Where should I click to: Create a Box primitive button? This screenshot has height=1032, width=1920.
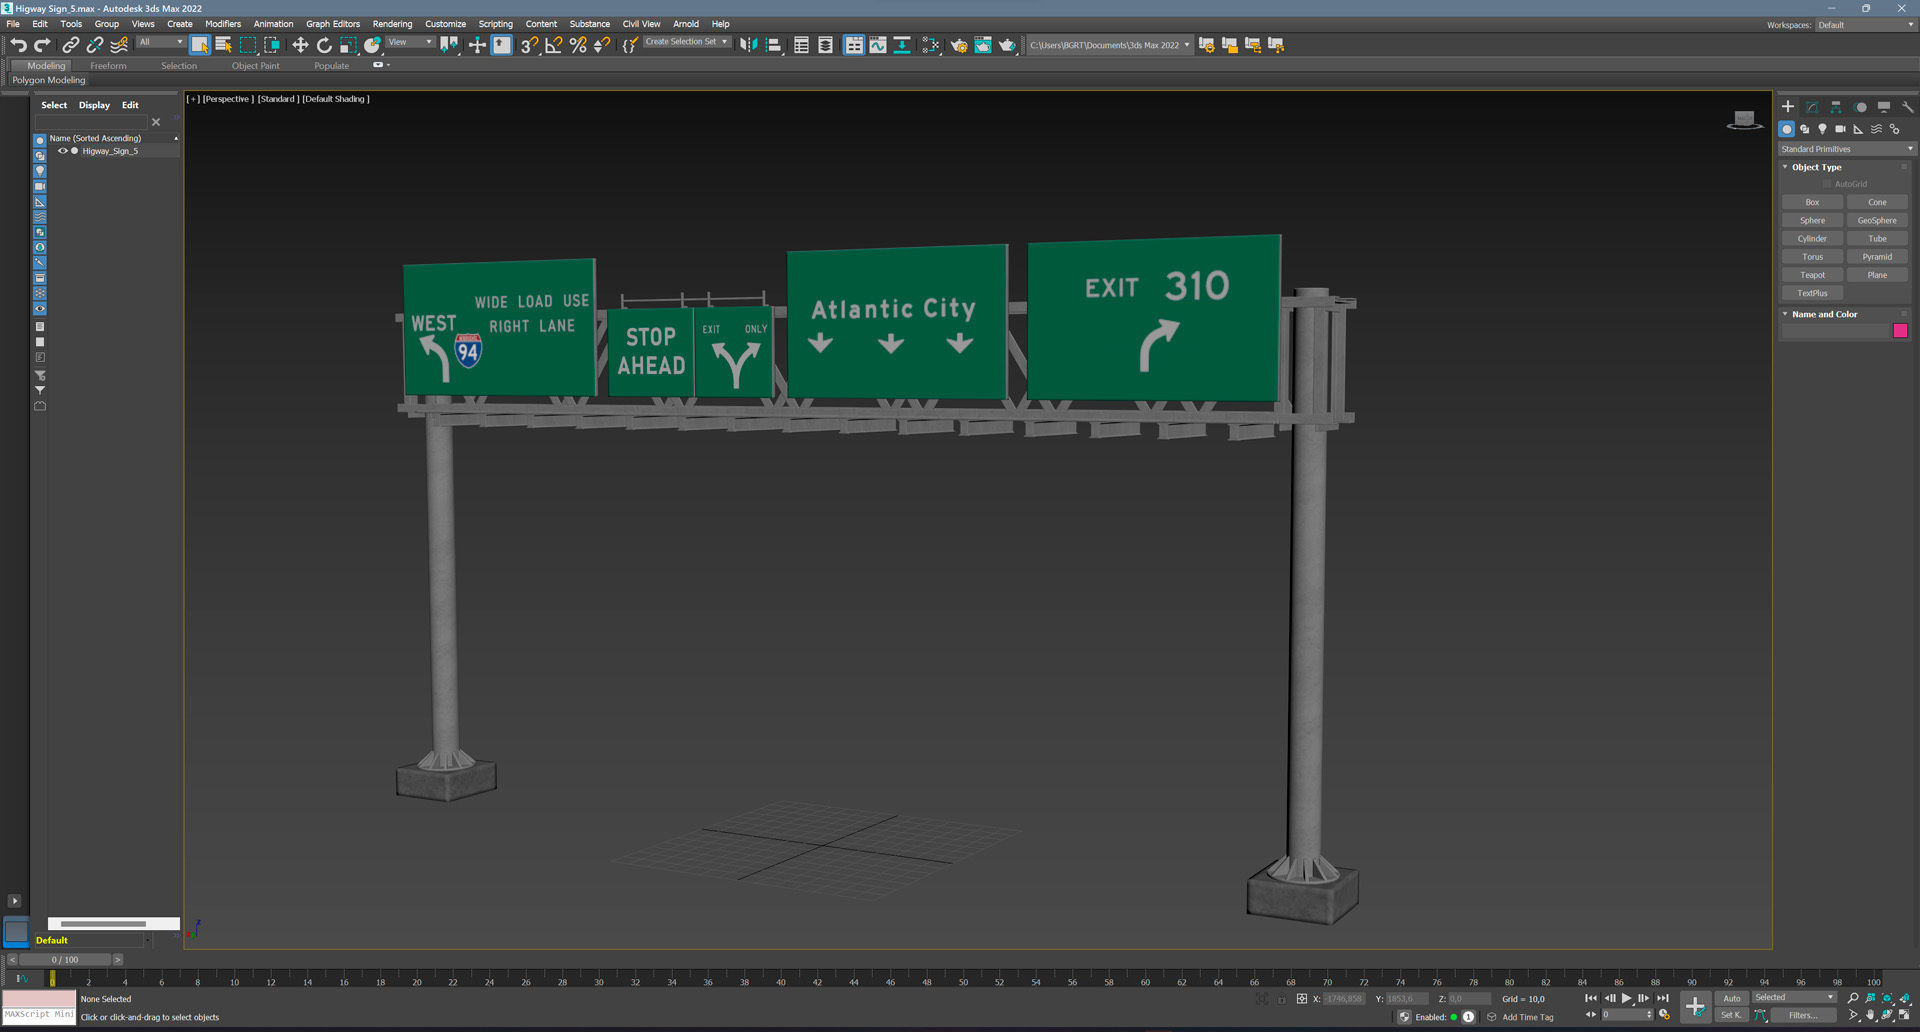1812,202
